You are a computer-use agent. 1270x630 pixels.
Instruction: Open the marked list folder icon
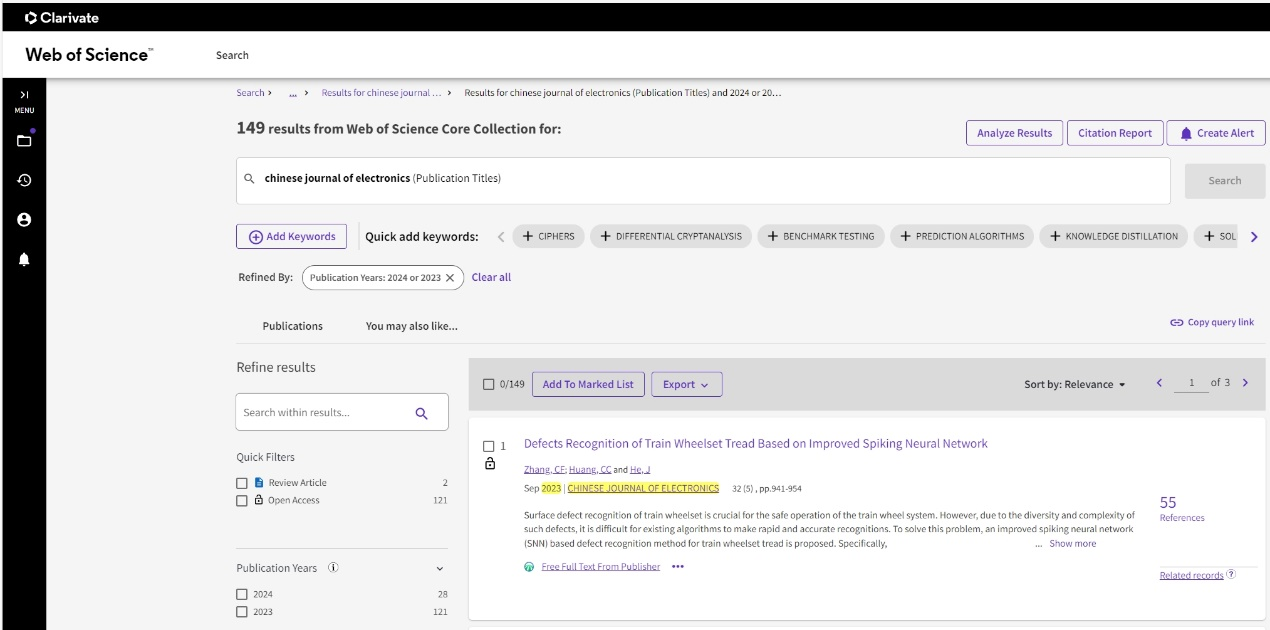tap(24, 141)
